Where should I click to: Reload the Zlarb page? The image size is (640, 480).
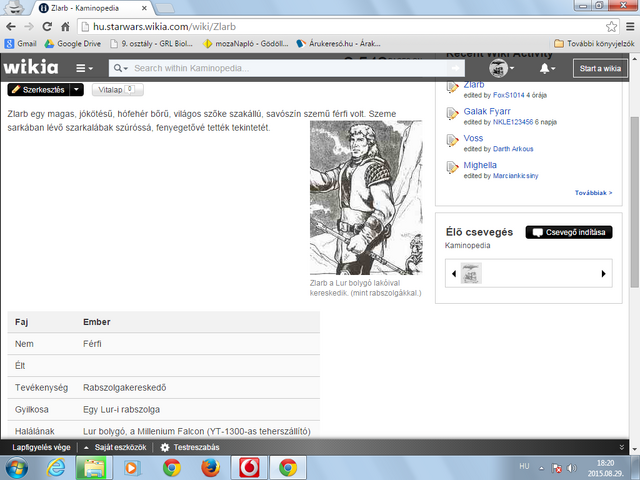point(47,27)
